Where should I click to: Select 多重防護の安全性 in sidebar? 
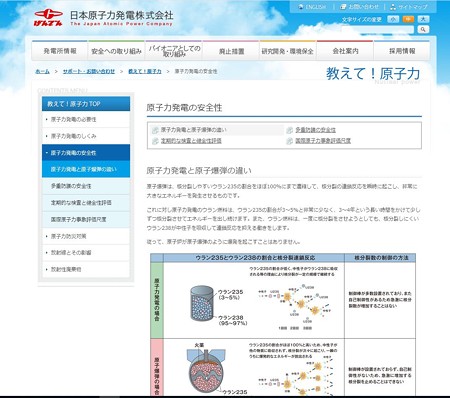(86, 186)
